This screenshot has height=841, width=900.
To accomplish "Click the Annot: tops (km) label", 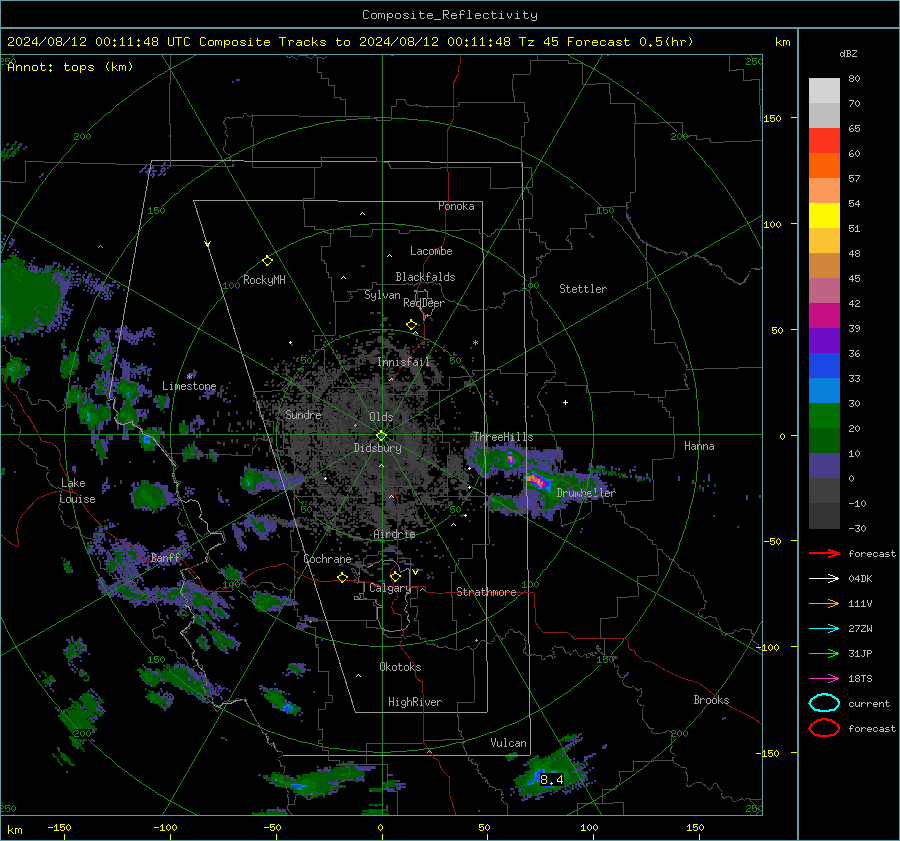I will (70, 67).
